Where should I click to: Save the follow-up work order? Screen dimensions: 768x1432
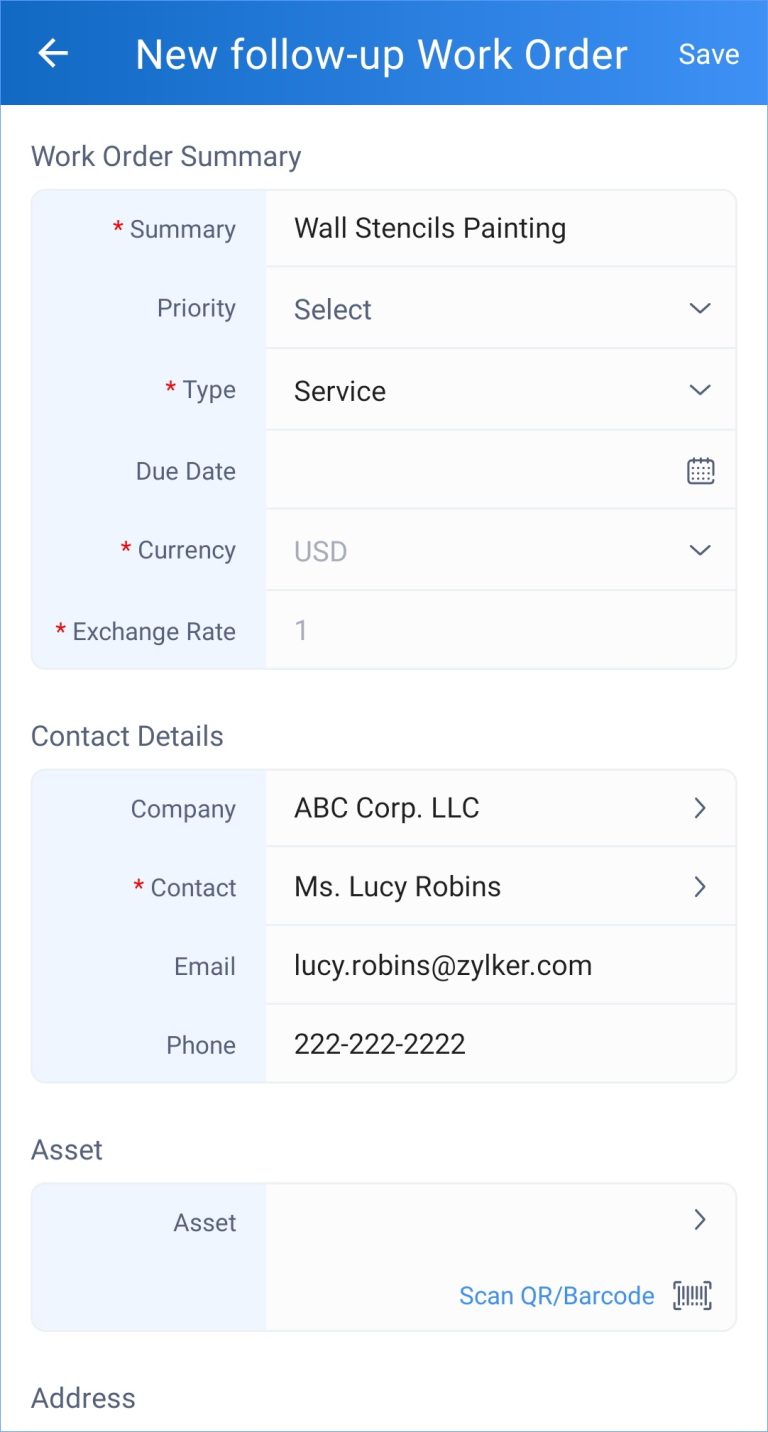click(x=708, y=54)
